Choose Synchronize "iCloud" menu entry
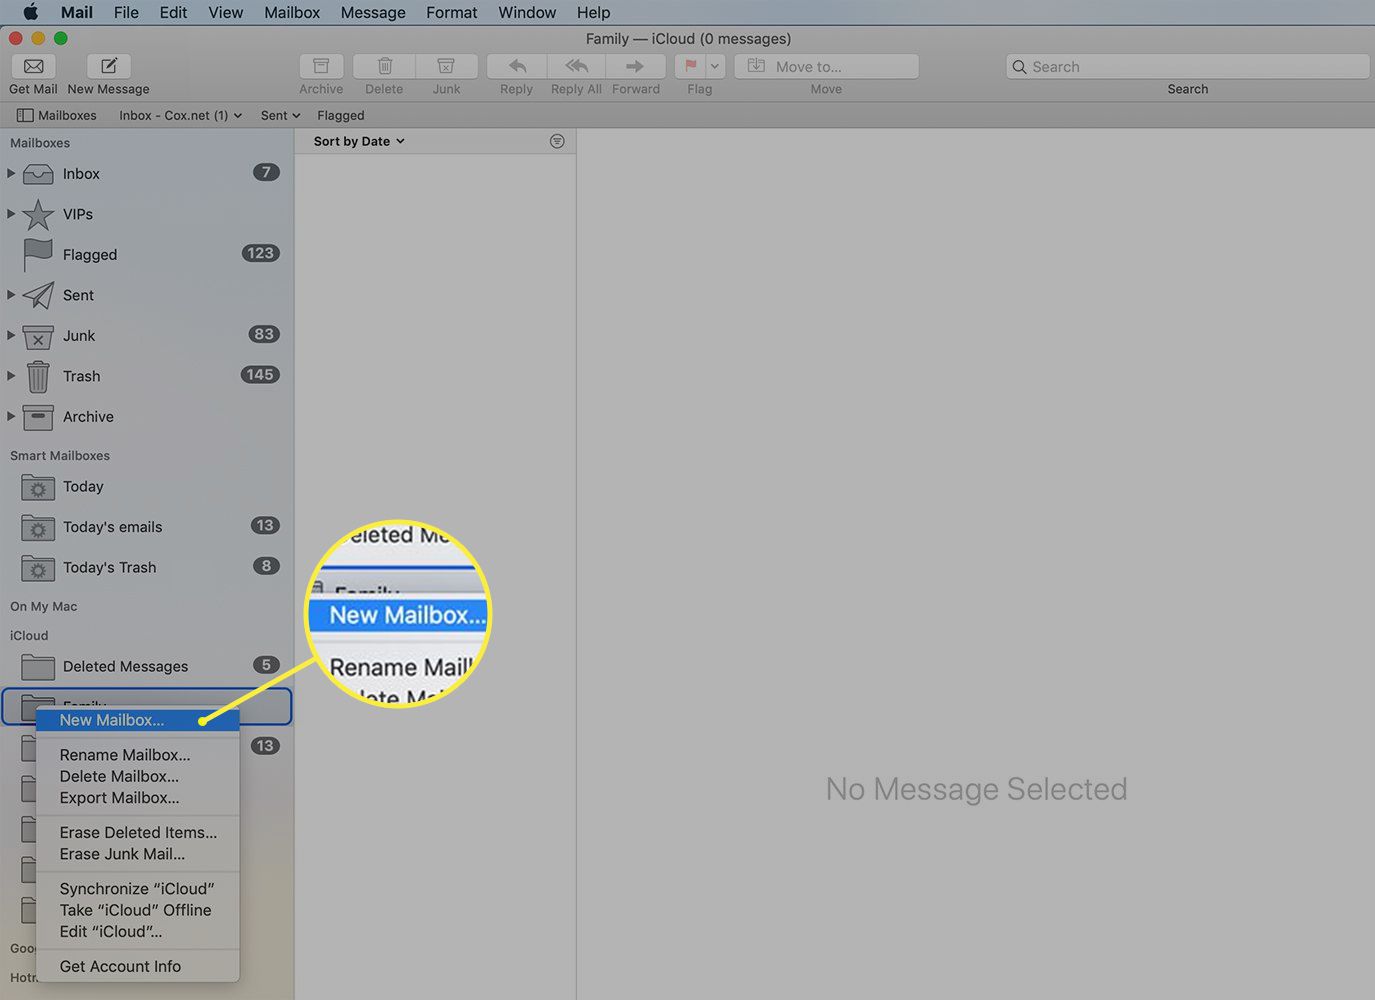Viewport: 1375px width, 1000px height. pos(138,889)
